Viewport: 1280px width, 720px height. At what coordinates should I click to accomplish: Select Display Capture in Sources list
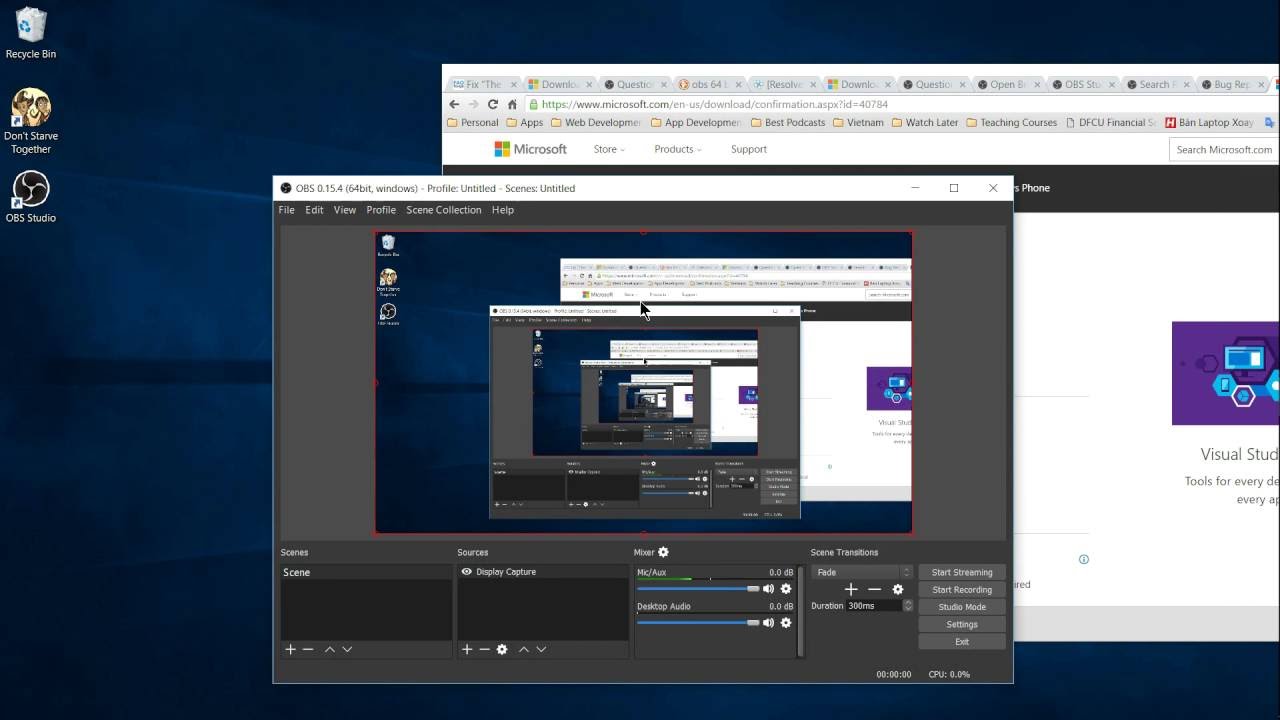543,572
